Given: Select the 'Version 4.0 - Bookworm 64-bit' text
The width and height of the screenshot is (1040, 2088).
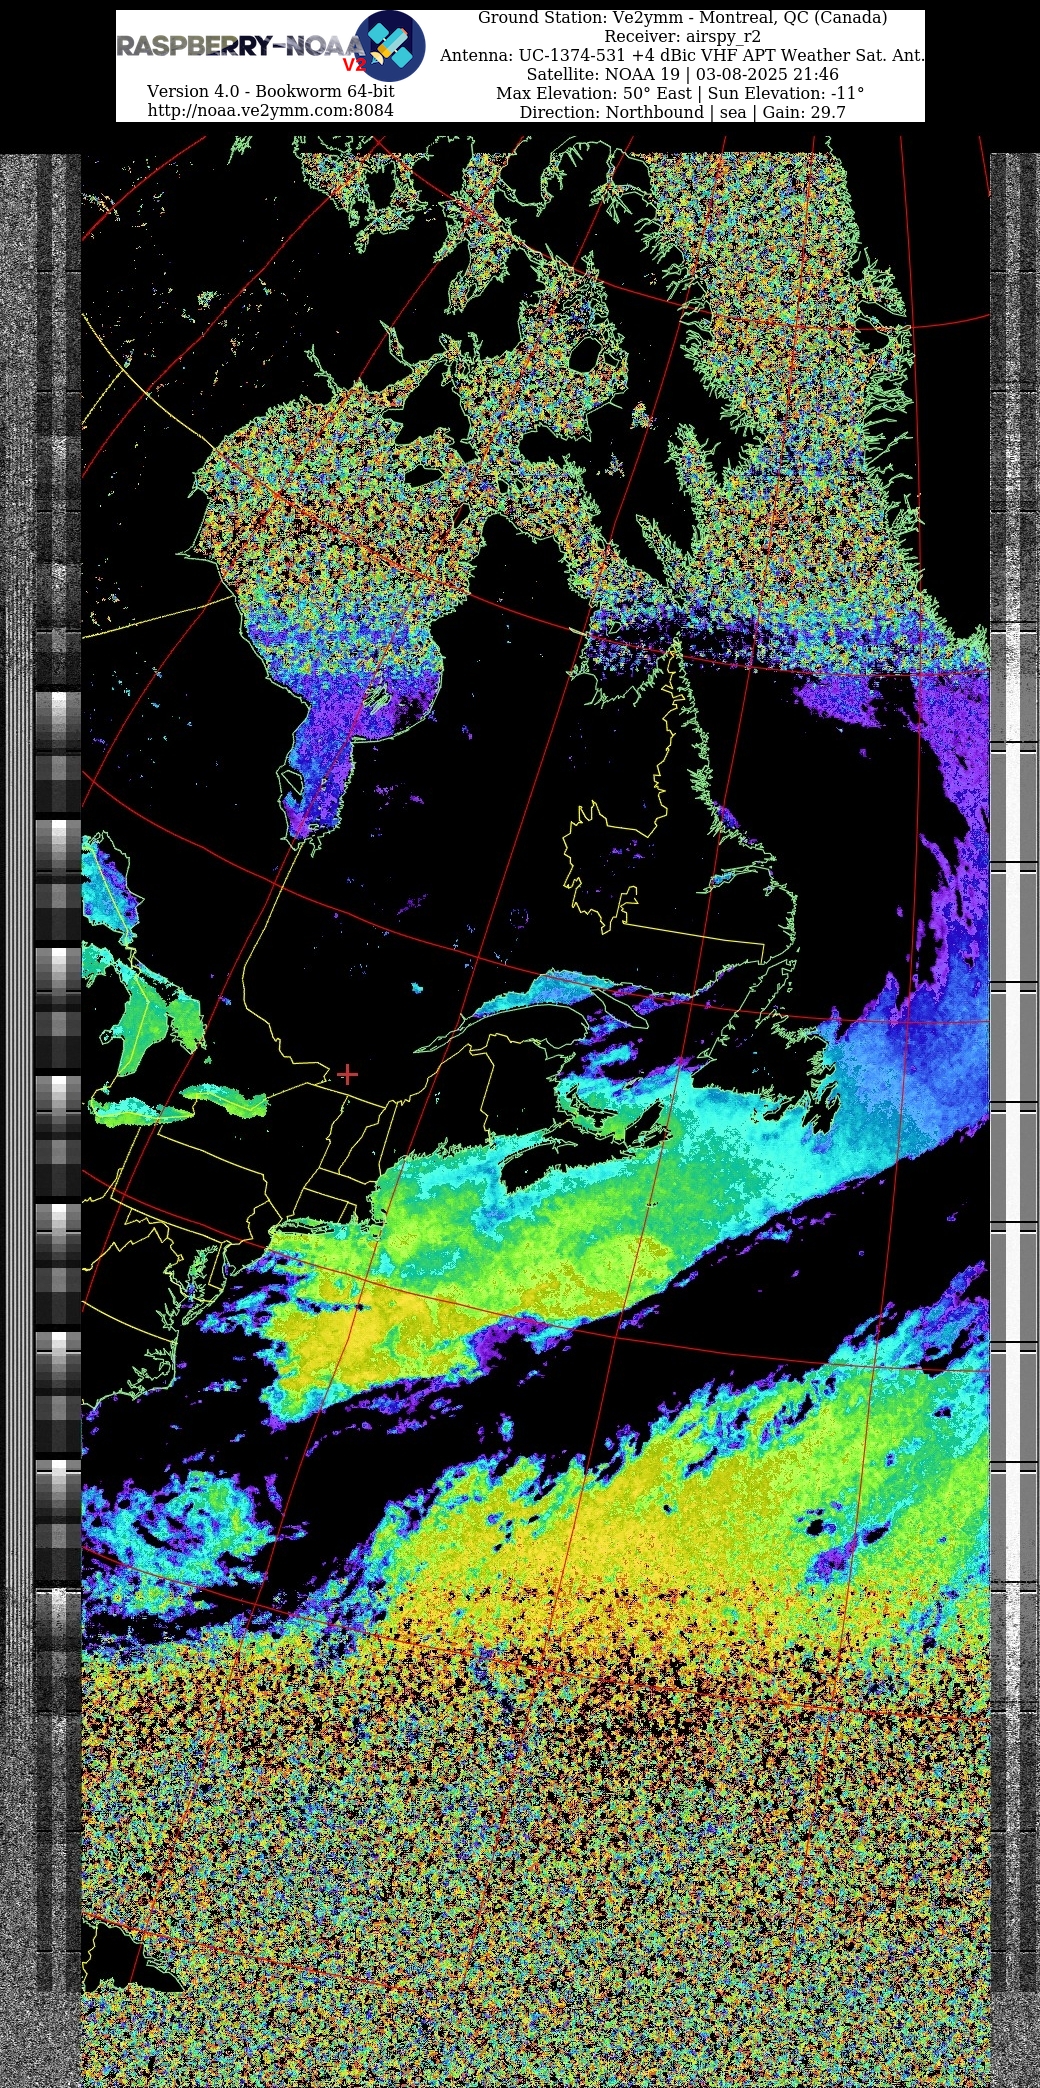Looking at the screenshot, I should click(x=271, y=91).
